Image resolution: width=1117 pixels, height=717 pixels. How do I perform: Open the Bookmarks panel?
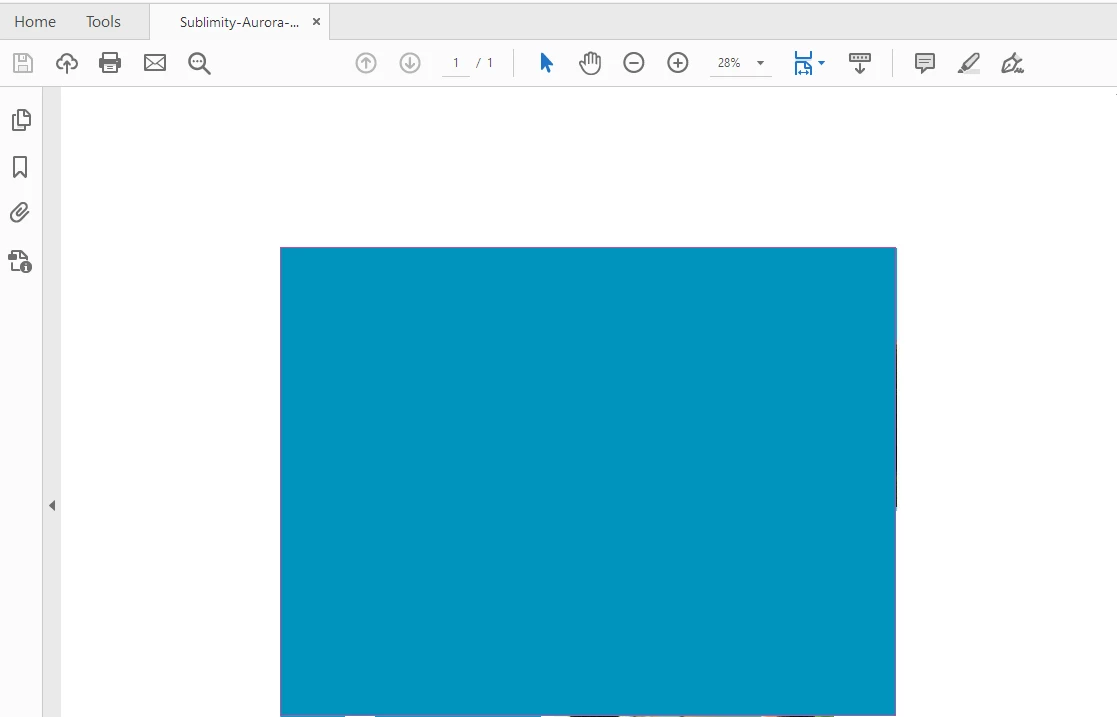tap(20, 167)
